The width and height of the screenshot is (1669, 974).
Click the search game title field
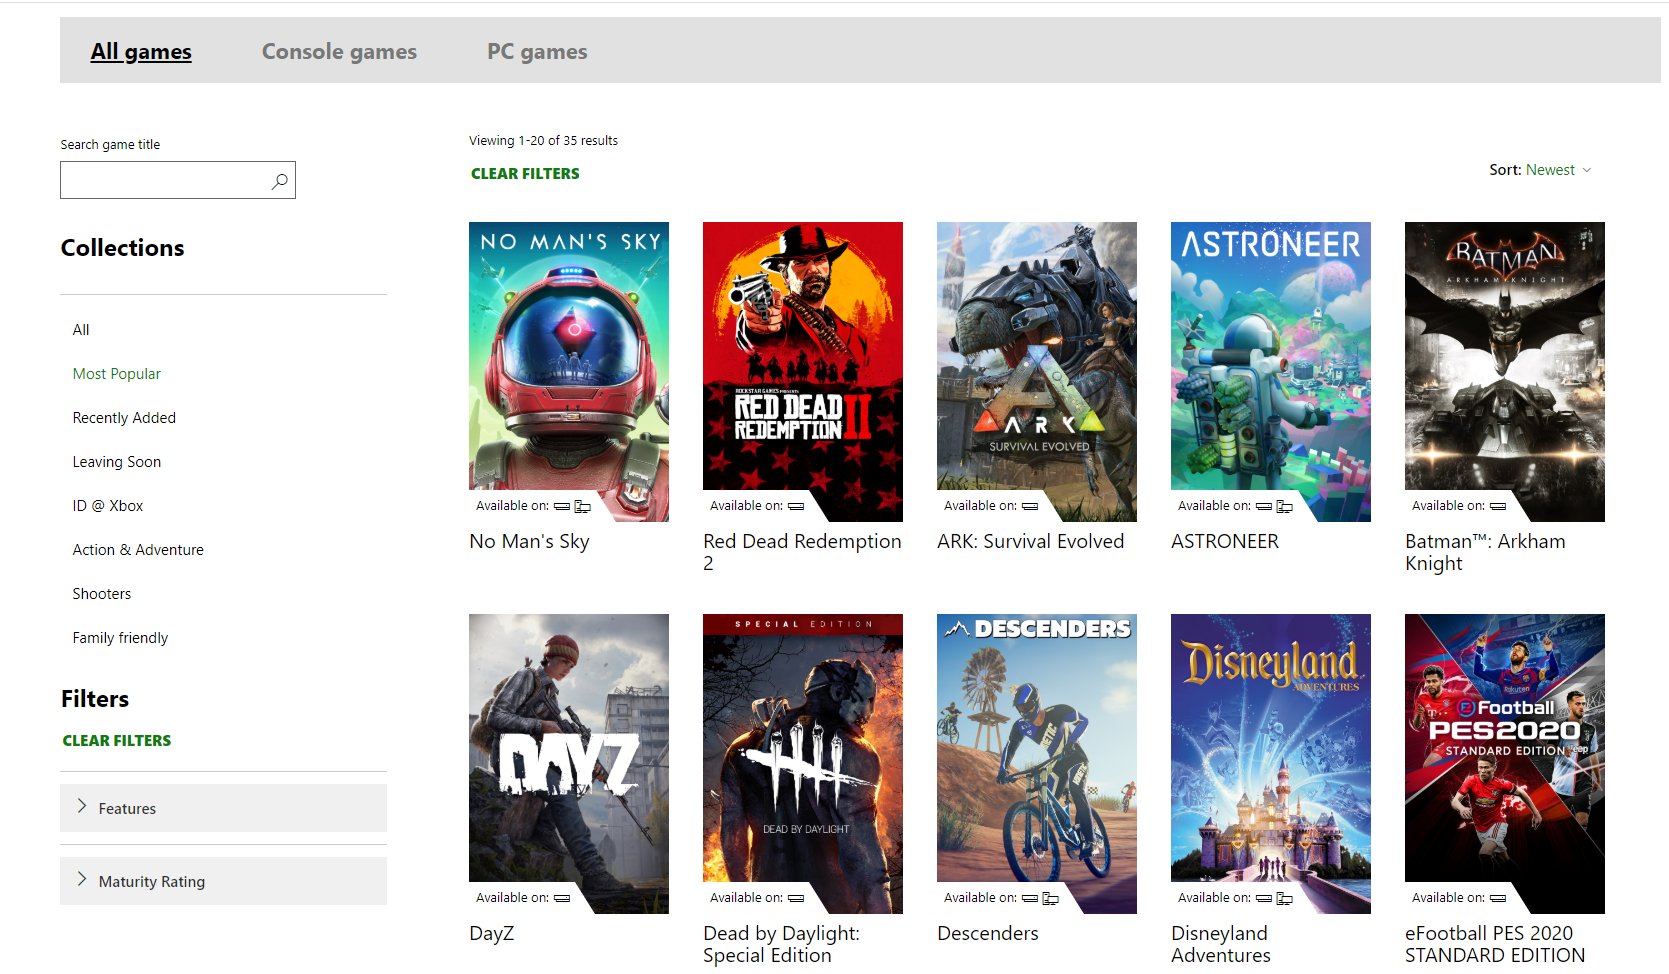[177, 180]
